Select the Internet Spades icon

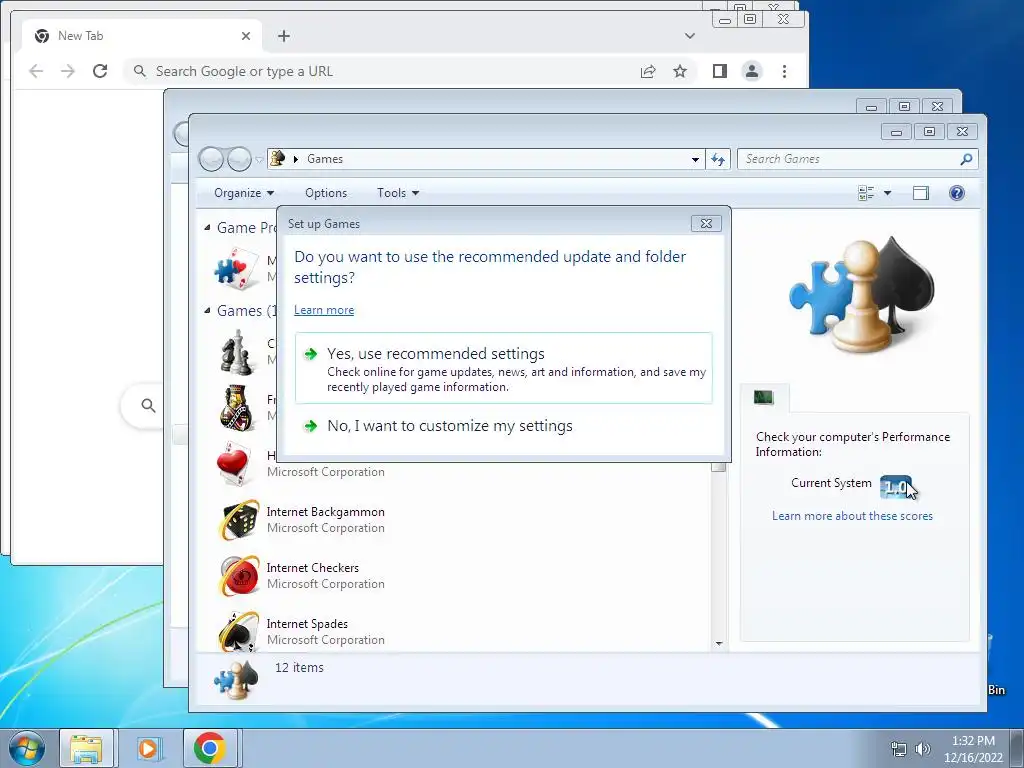pyautogui.click(x=238, y=632)
